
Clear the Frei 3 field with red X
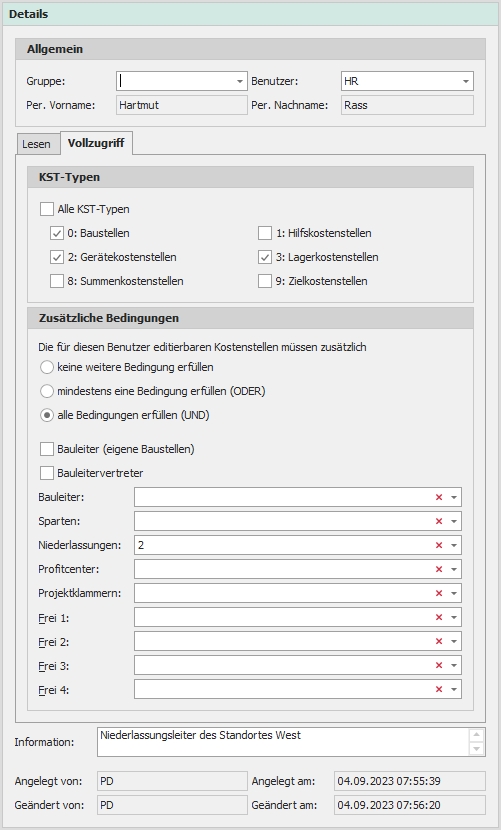(x=439, y=665)
